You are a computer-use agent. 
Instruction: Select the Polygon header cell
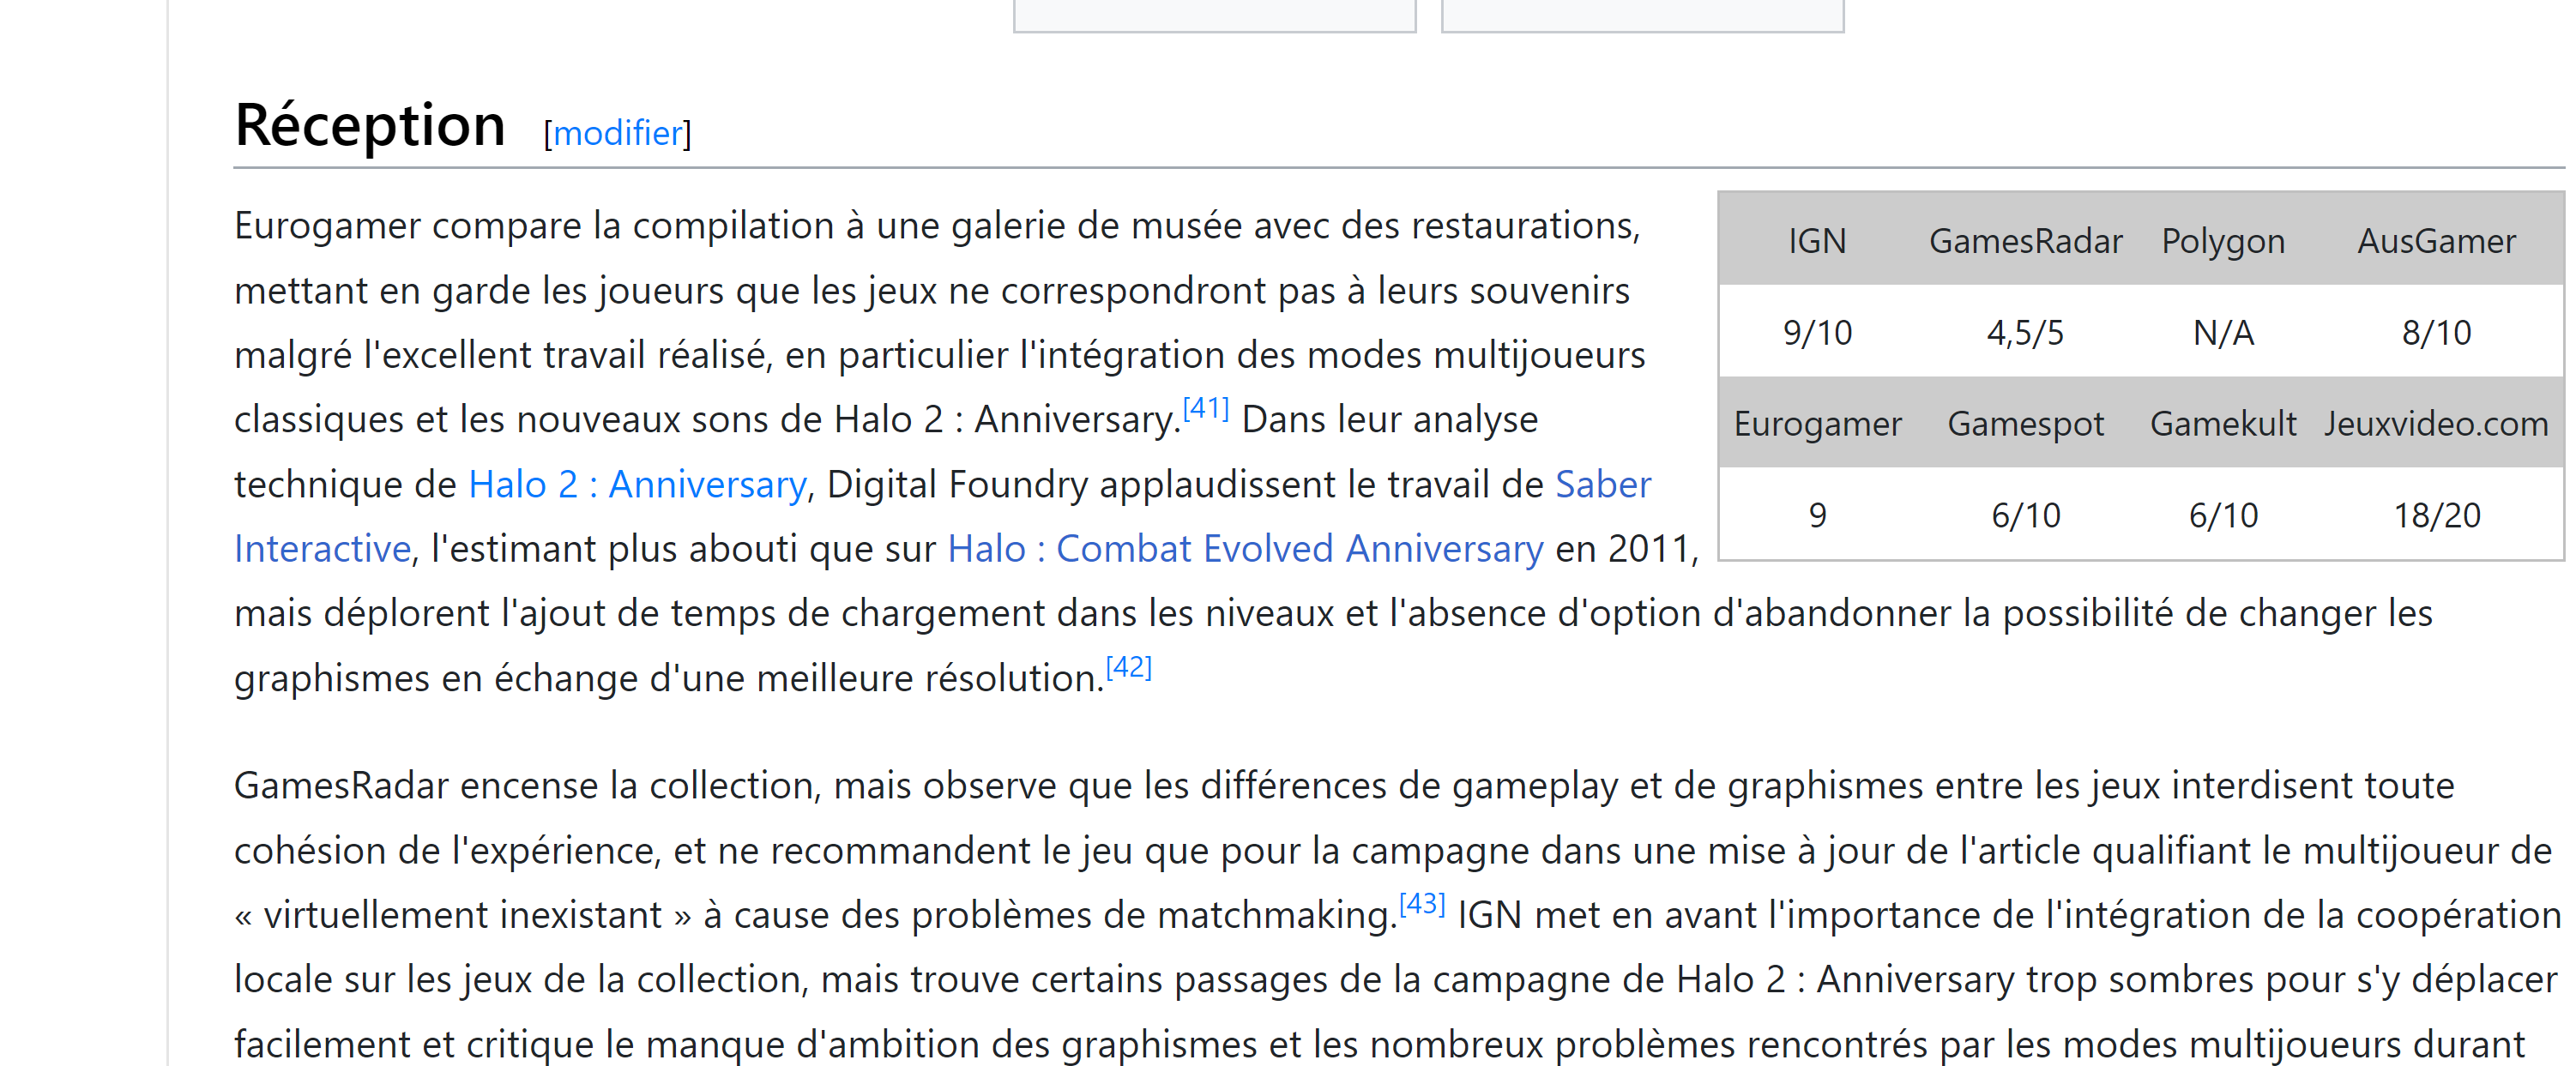tap(2222, 241)
